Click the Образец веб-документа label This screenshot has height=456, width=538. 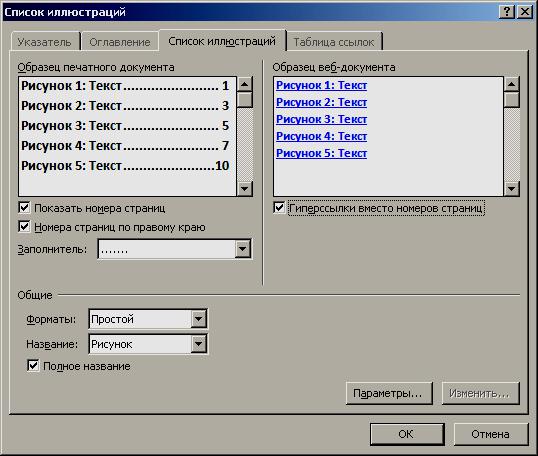[334, 67]
